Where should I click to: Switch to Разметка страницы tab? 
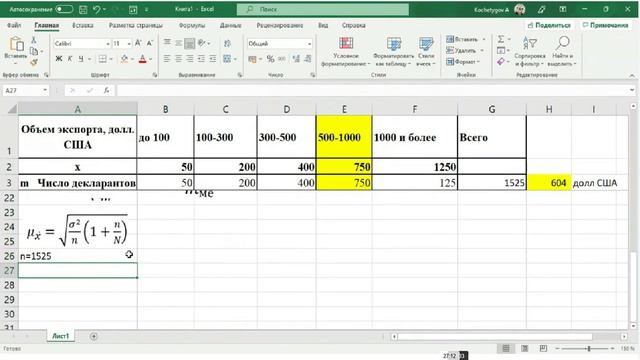(x=136, y=25)
